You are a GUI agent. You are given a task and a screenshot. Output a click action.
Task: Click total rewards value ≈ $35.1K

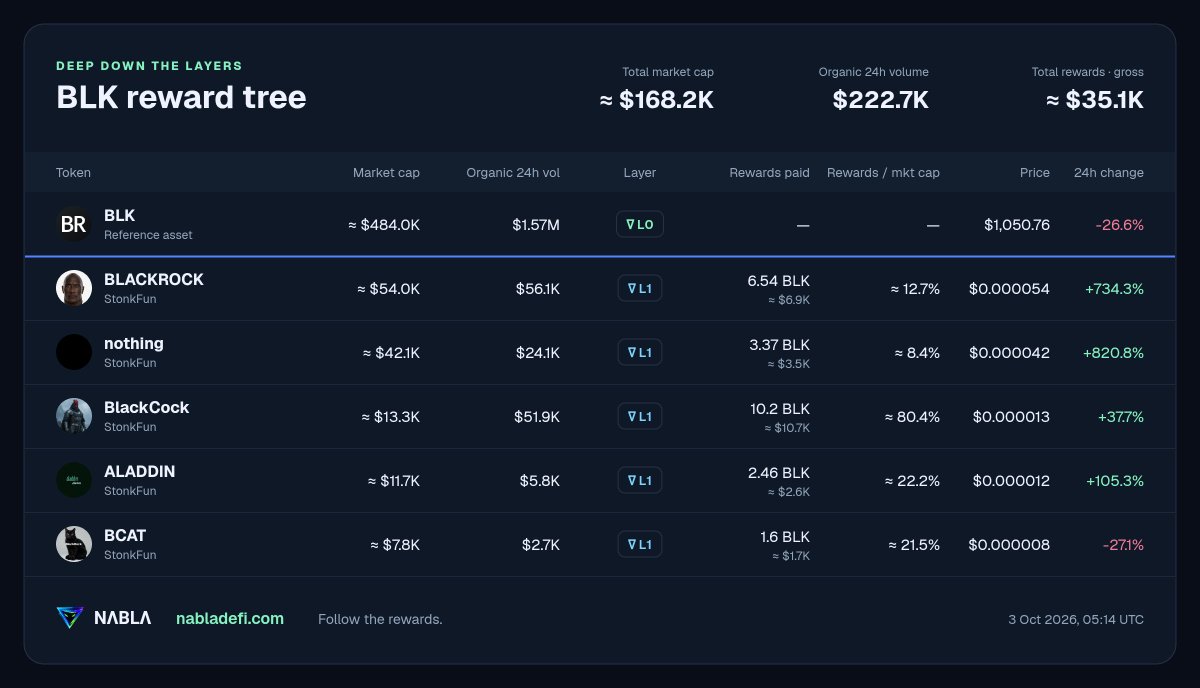click(x=1095, y=100)
